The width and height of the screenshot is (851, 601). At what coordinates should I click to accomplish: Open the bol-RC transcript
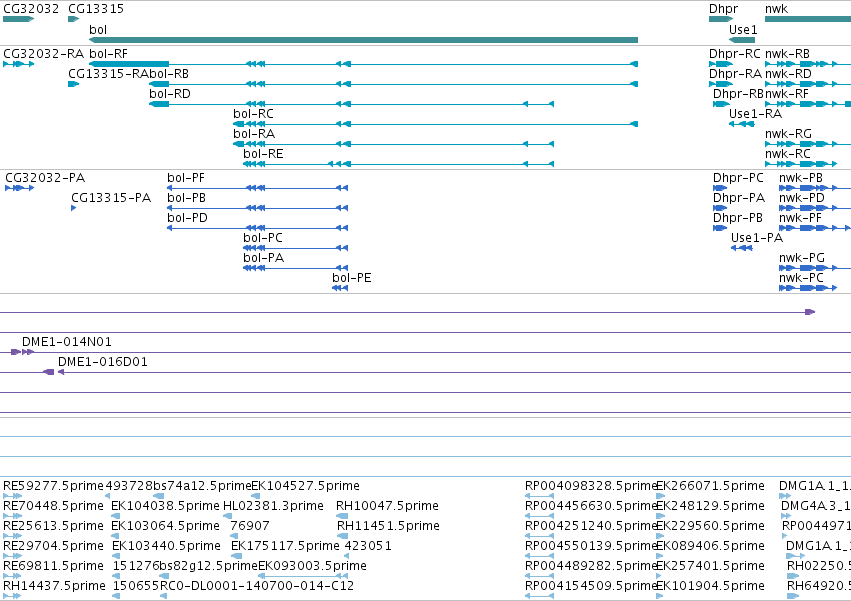[x=253, y=114]
